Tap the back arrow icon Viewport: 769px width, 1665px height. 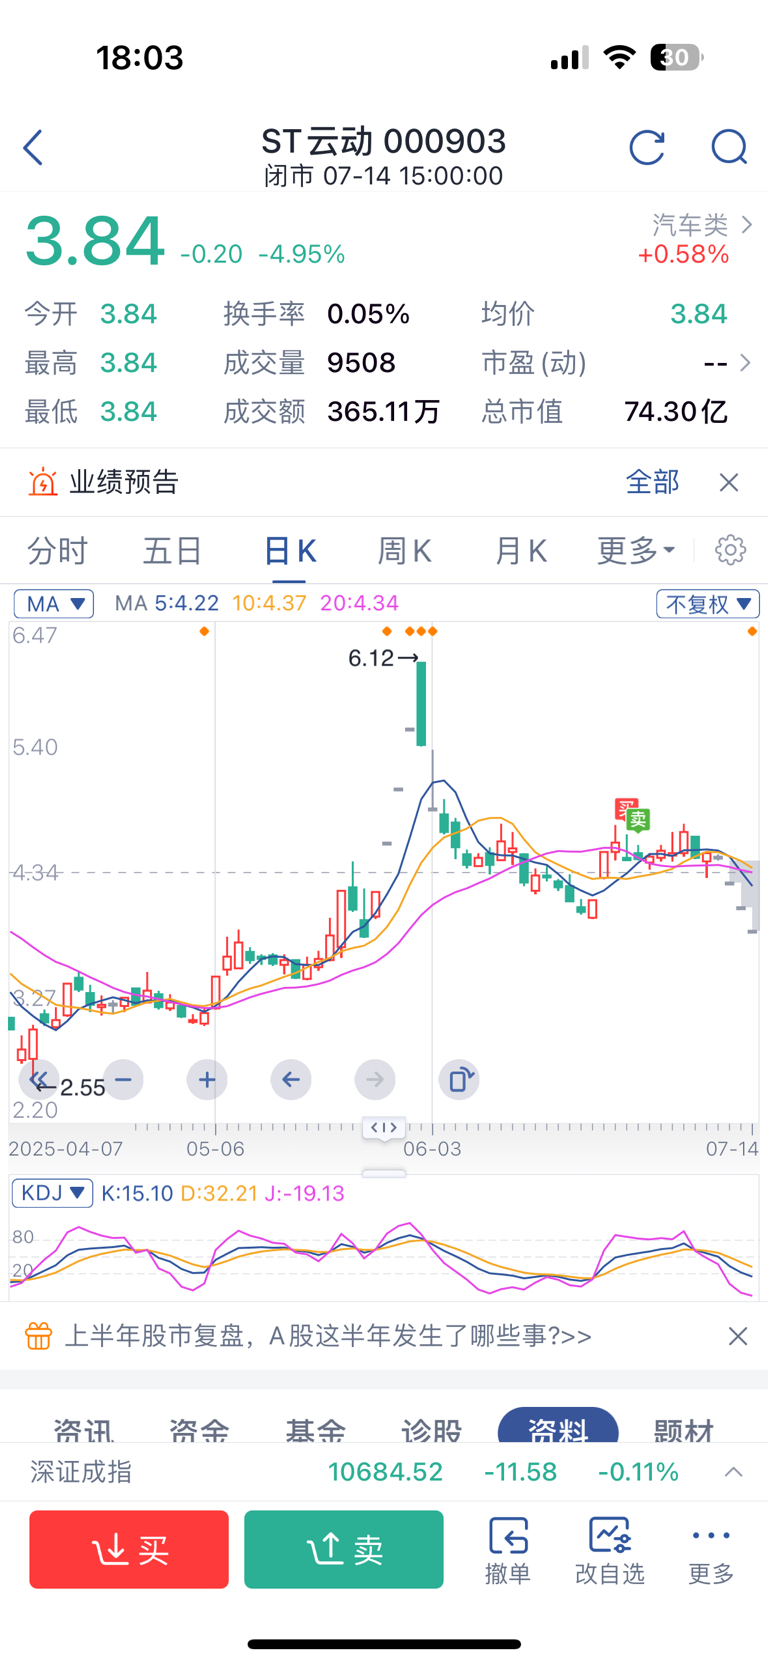pos(34,148)
